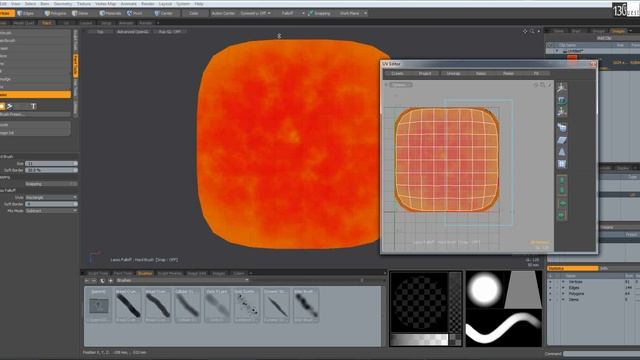Switch to the Paint Tools tab in bottom panel
Viewport: 640px width, 360px height.
click(123, 273)
